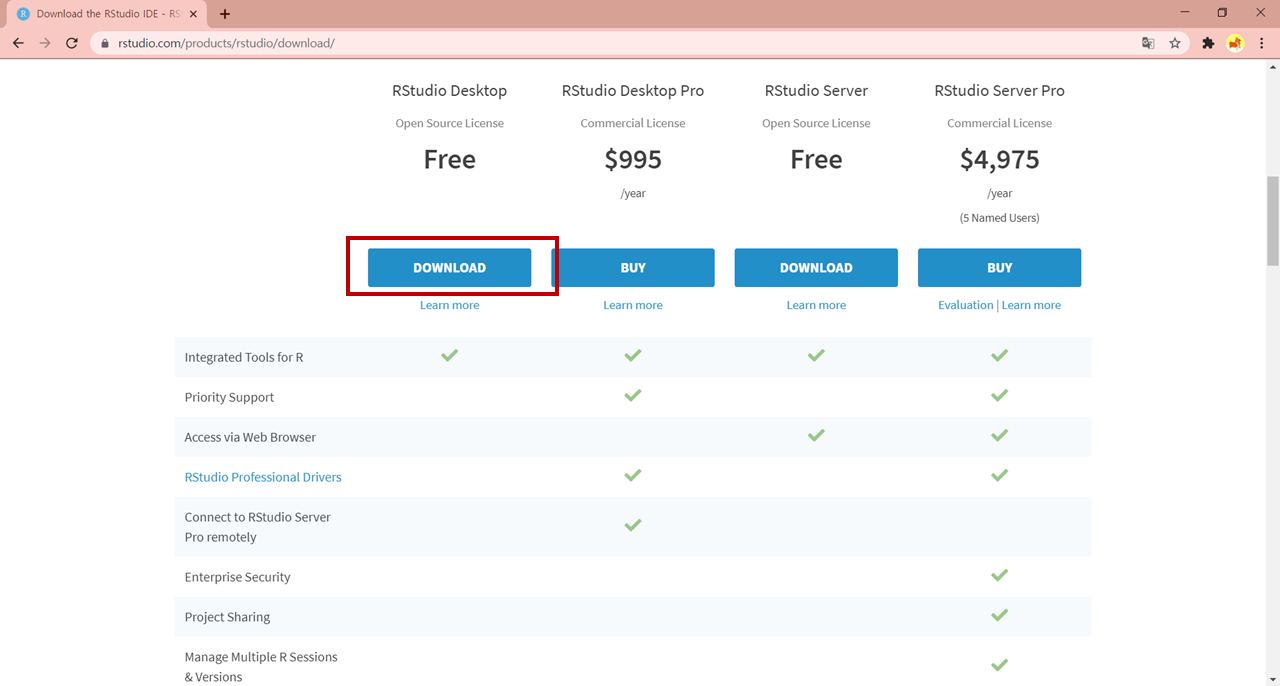Click checkmark for Desktop Integrated Tools
Screen dimensions: 1280x686
point(449,355)
